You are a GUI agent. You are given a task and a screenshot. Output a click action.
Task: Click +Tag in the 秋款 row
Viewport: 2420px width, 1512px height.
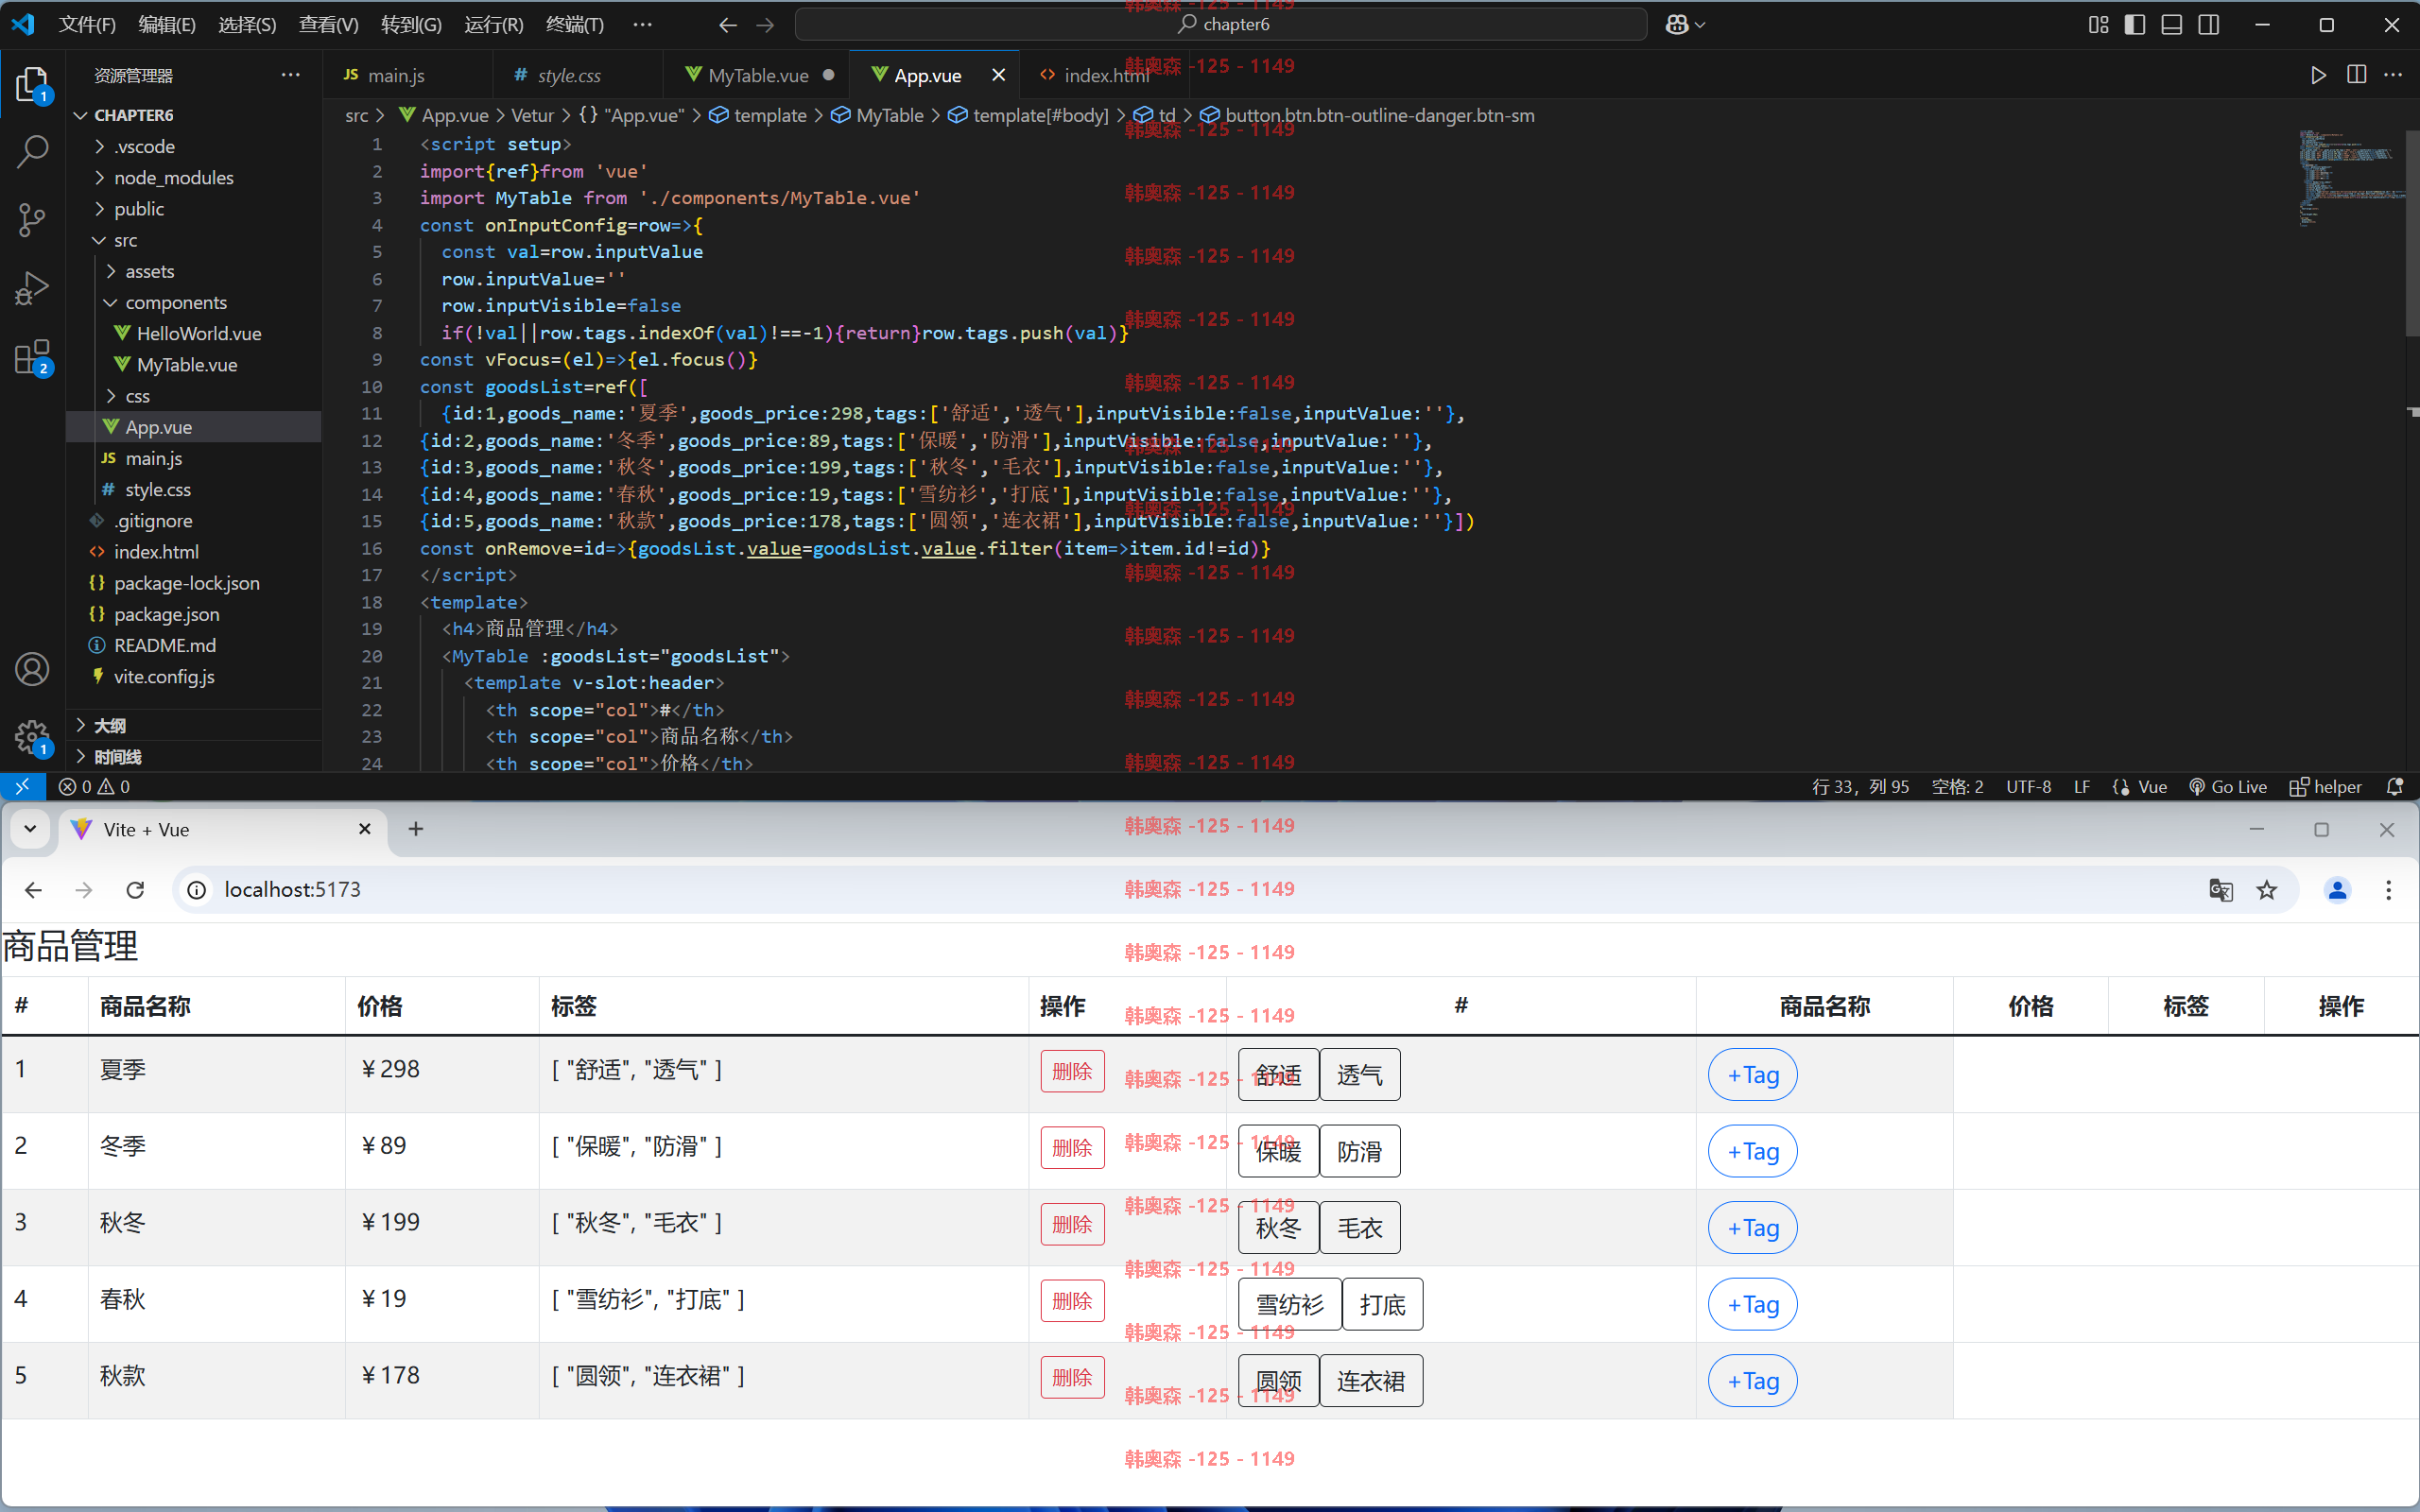click(x=1752, y=1381)
